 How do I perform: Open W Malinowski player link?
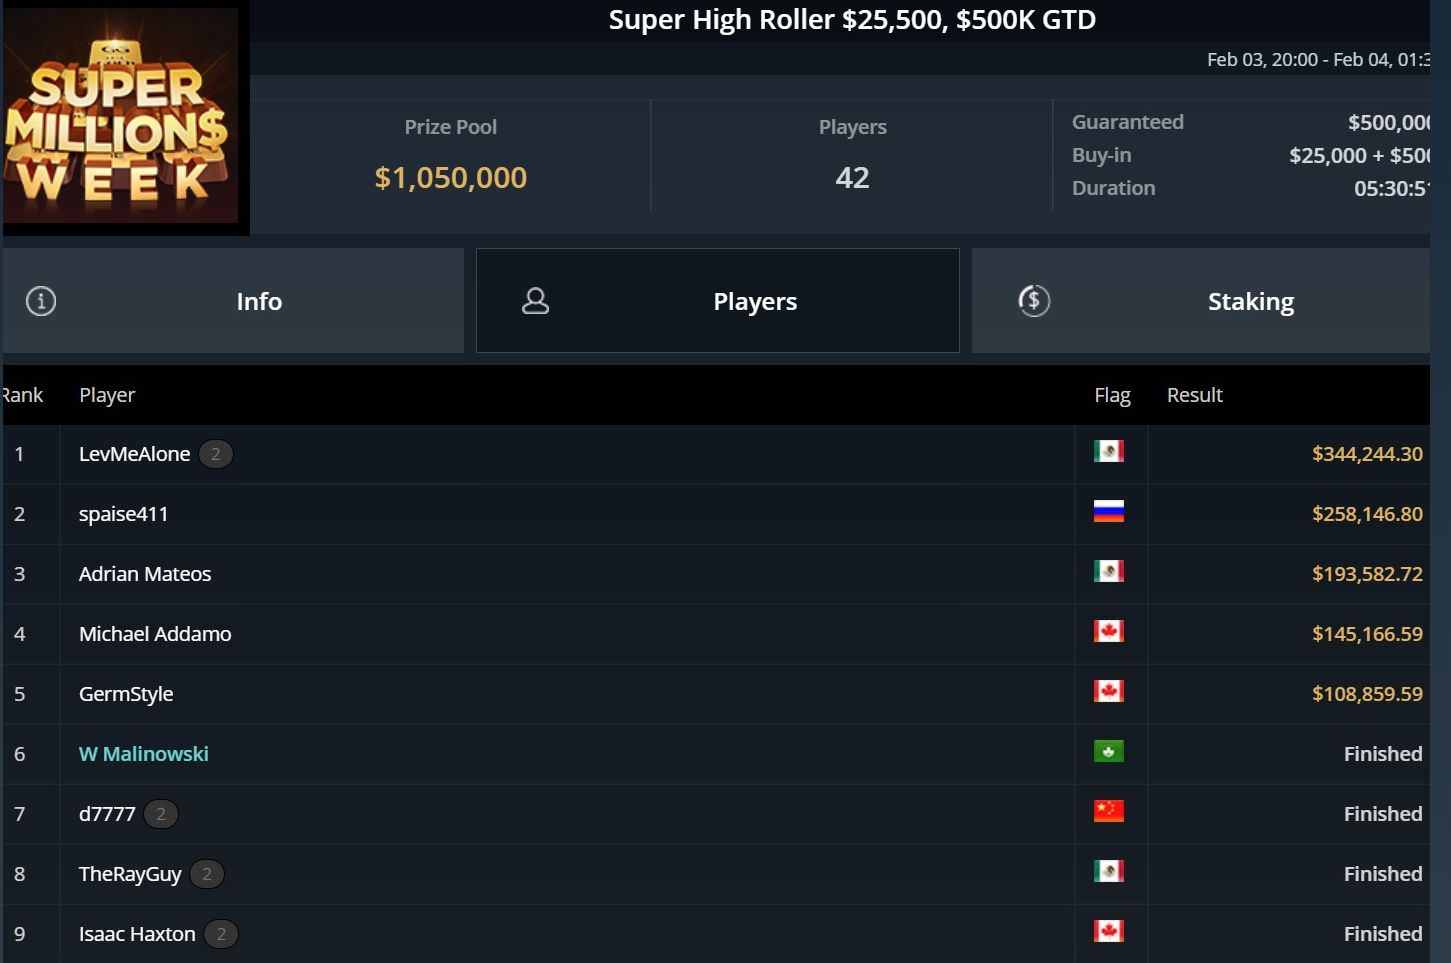point(144,754)
